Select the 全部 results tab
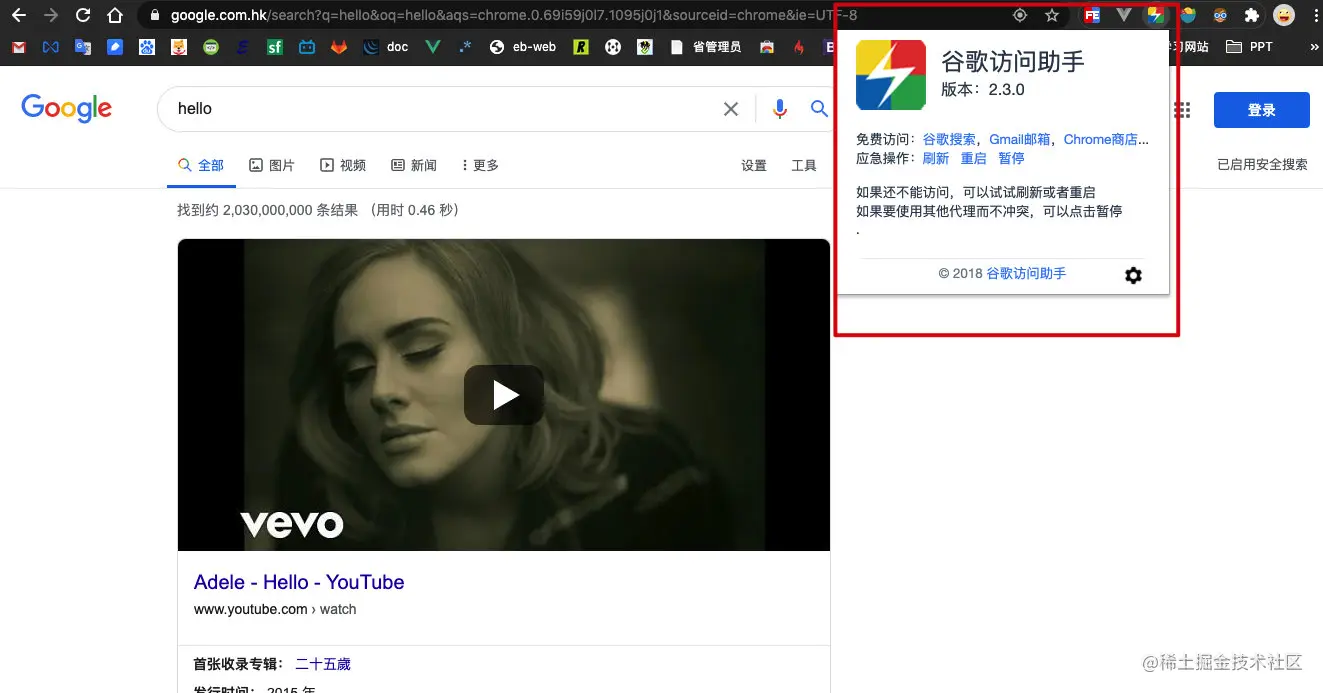Image resolution: width=1323 pixels, height=693 pixels. pyautogui.click(x=201, y=165)
